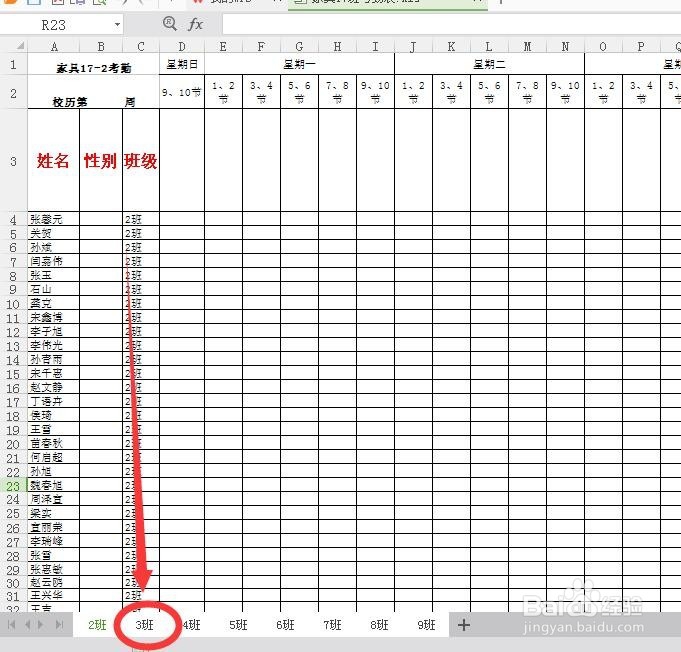Go to next sheet tab arrow
This screenshot has height=652, width=681.
click(41, 625)
